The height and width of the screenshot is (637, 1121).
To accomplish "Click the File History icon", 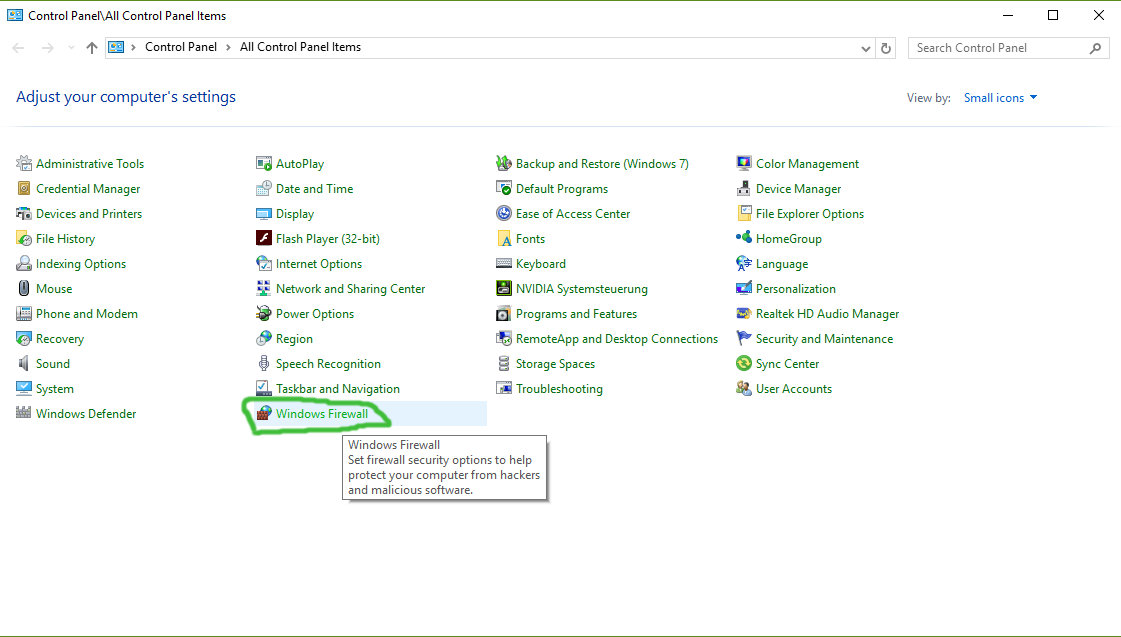I will pyautogui.click(x=24, y=239).
